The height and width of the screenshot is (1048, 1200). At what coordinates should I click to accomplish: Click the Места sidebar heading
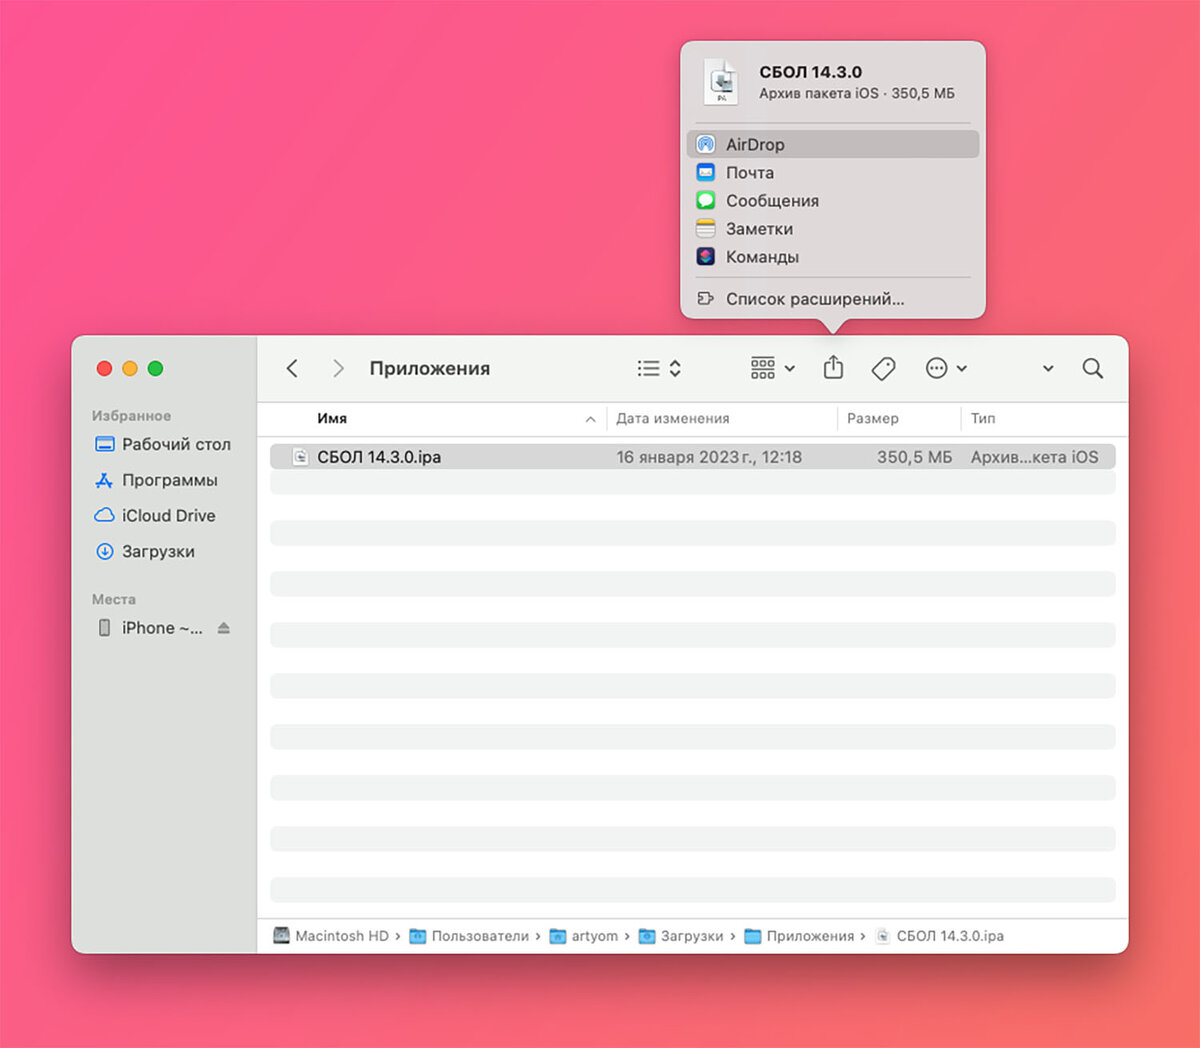coord(114,599)
